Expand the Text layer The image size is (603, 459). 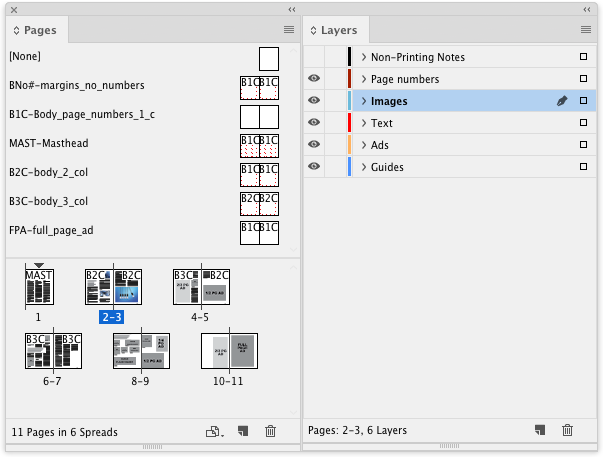(364, 123)
